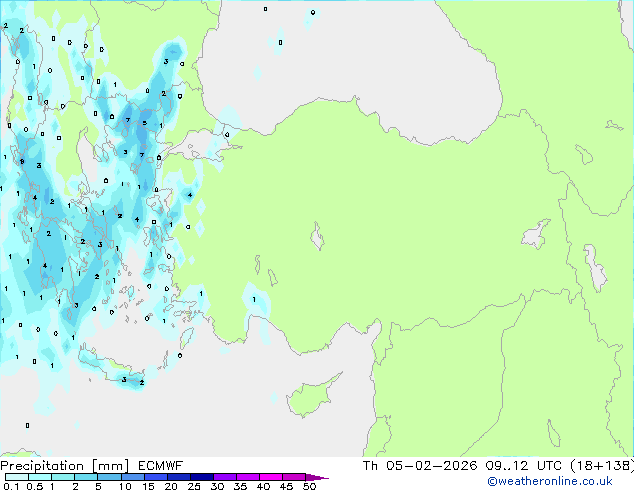
Task: Select the 2–5 mm legend color box
Action: (x=86, y=477)
